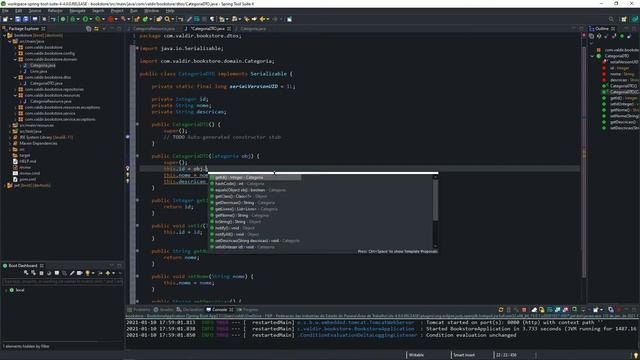Viewport: 640px width, 360px height.
Task: Open the Help menu
Action: [x=170, y=11]
